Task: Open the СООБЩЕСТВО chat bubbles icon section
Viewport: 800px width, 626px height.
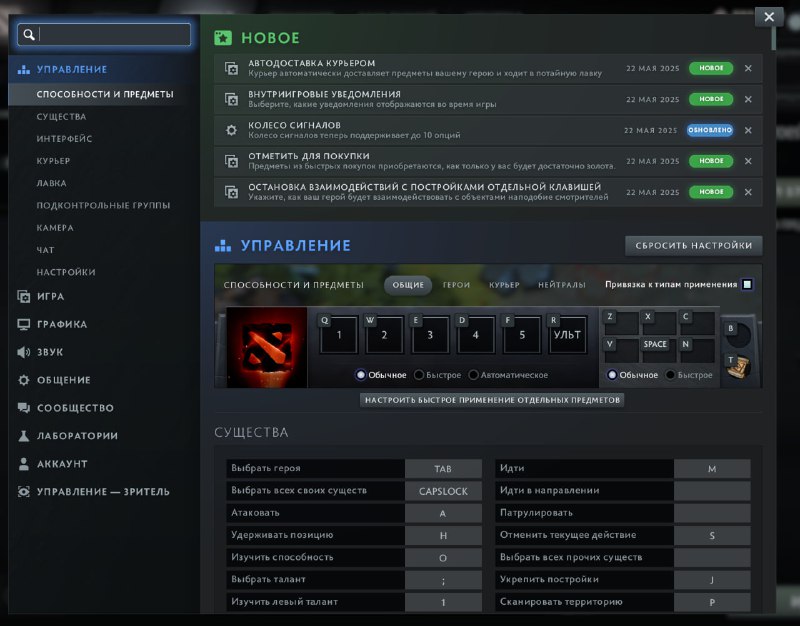Action: (23, 408)
